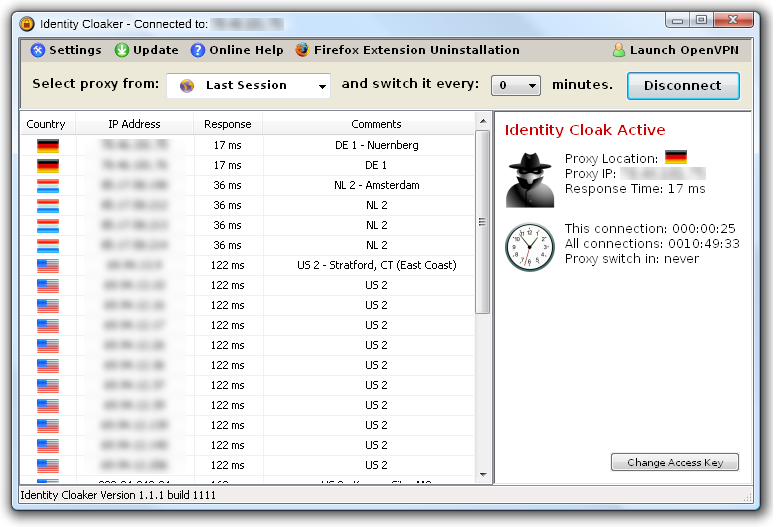
Task: Maximize the Identity Cloaker window
Action: pos(702,20)
